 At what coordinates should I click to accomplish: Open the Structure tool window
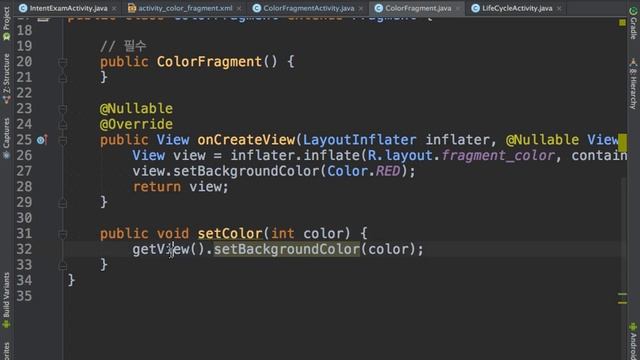pos(6,78)
